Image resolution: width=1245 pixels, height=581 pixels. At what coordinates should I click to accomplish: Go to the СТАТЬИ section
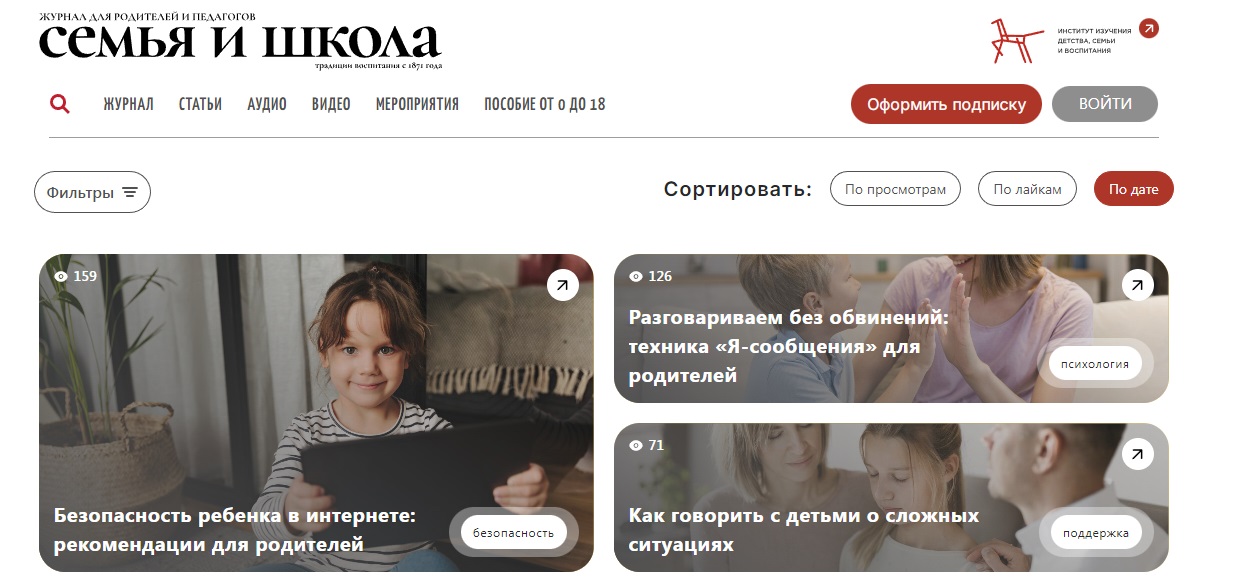(200, 104)
